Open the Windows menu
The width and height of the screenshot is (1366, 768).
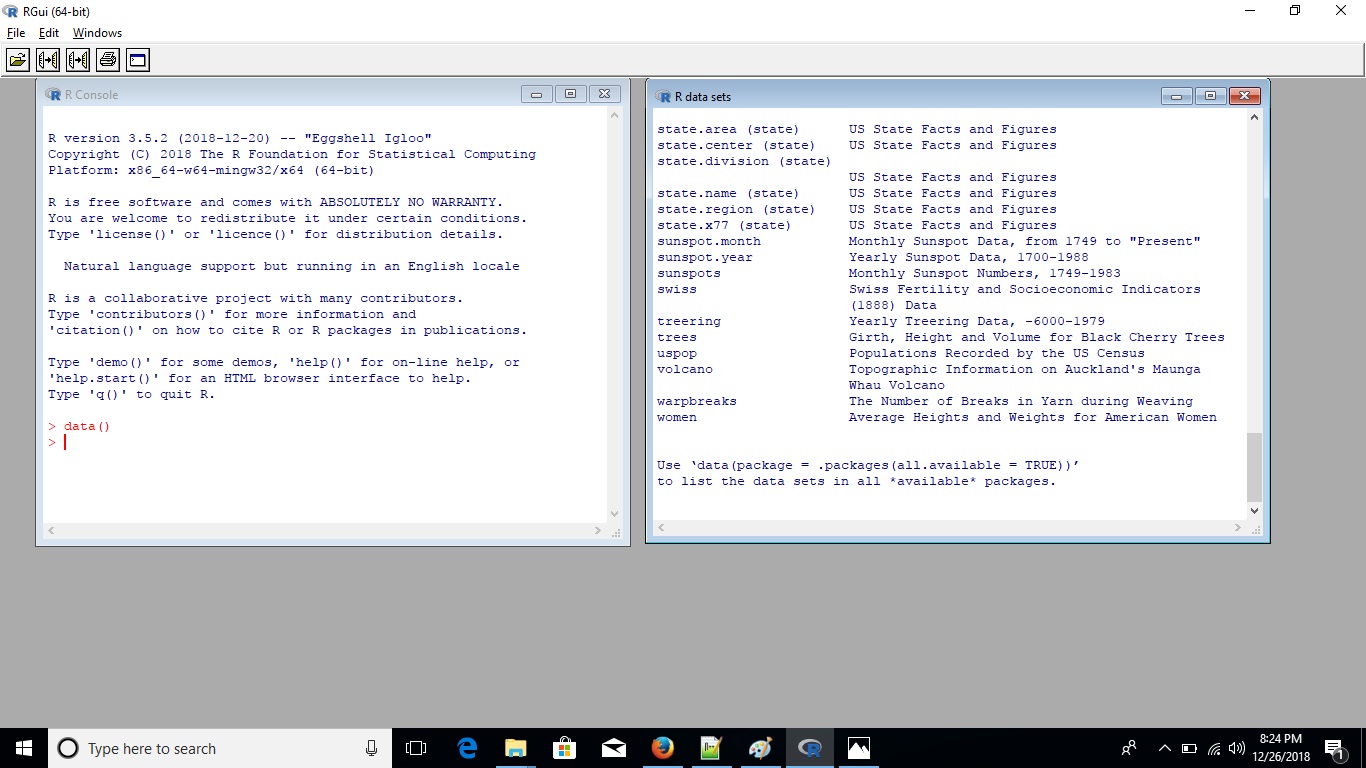(97, 33)
